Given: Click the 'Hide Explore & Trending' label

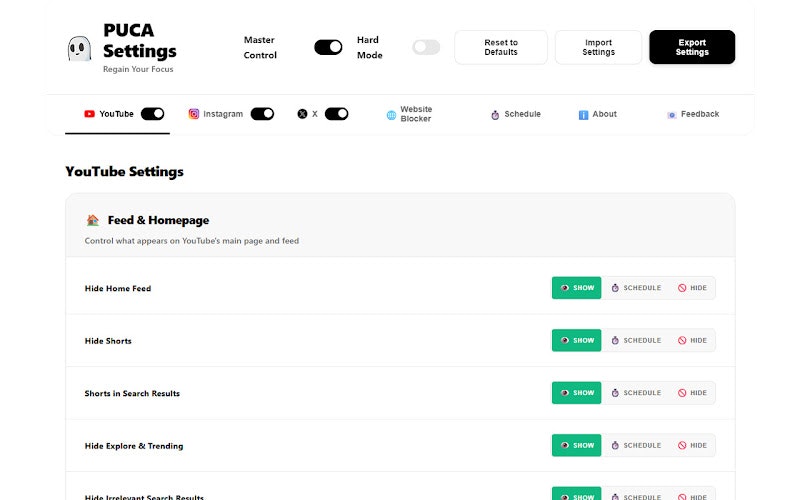Looking at the screenshot, I should tap(134, 446).
